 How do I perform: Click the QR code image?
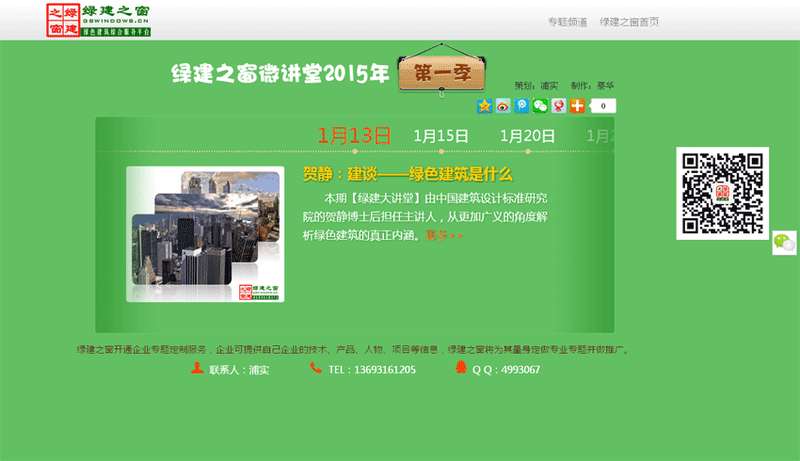(x=722, y=193)
